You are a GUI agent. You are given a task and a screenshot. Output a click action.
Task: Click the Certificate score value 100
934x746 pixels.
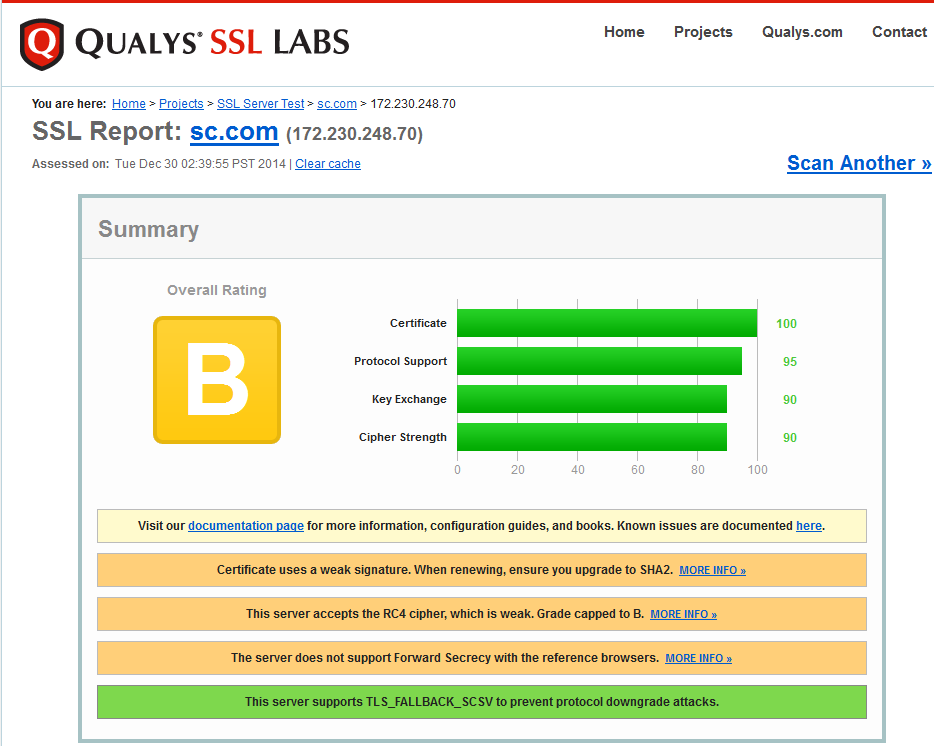point(786,324)
